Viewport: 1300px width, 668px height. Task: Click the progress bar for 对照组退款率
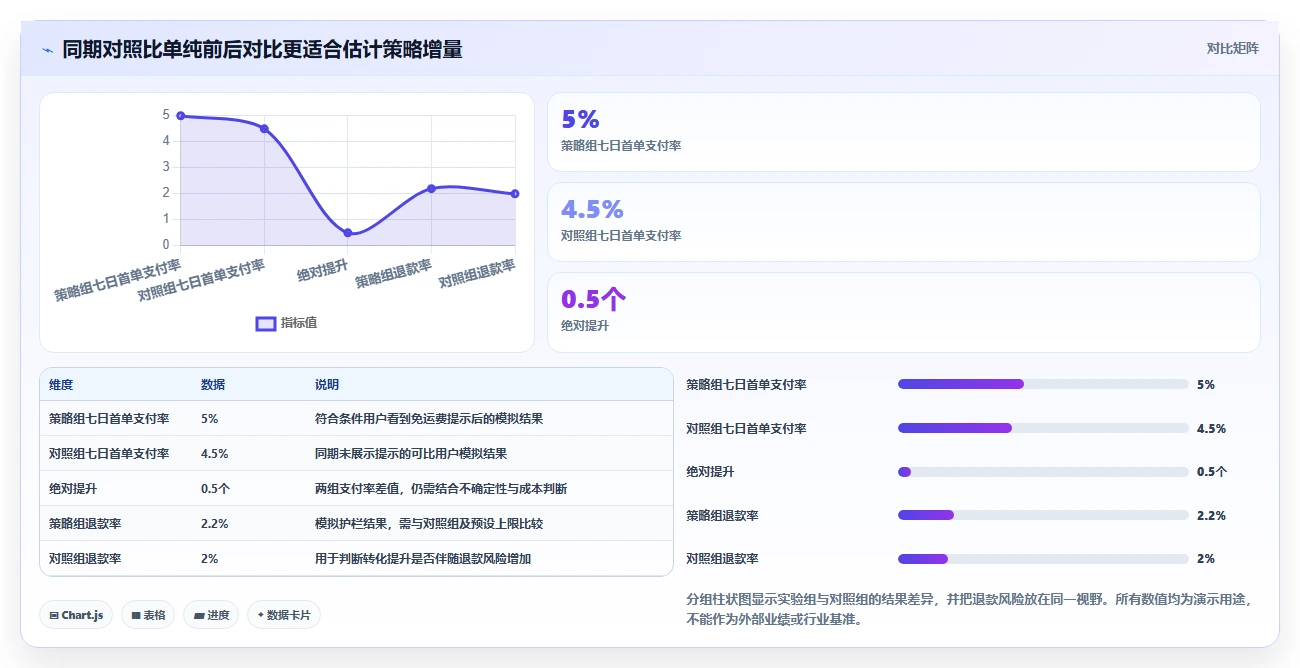[x=1043, y=559]
